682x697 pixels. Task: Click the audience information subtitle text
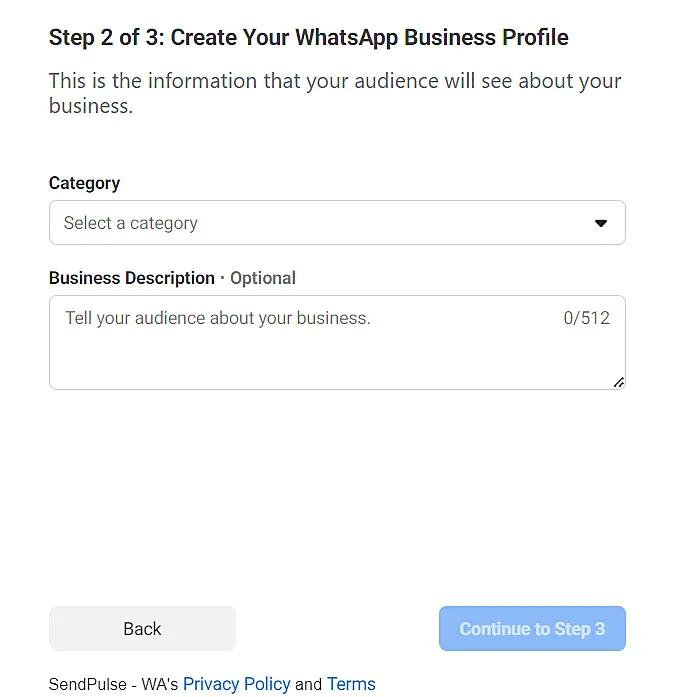tap(334, 92)
